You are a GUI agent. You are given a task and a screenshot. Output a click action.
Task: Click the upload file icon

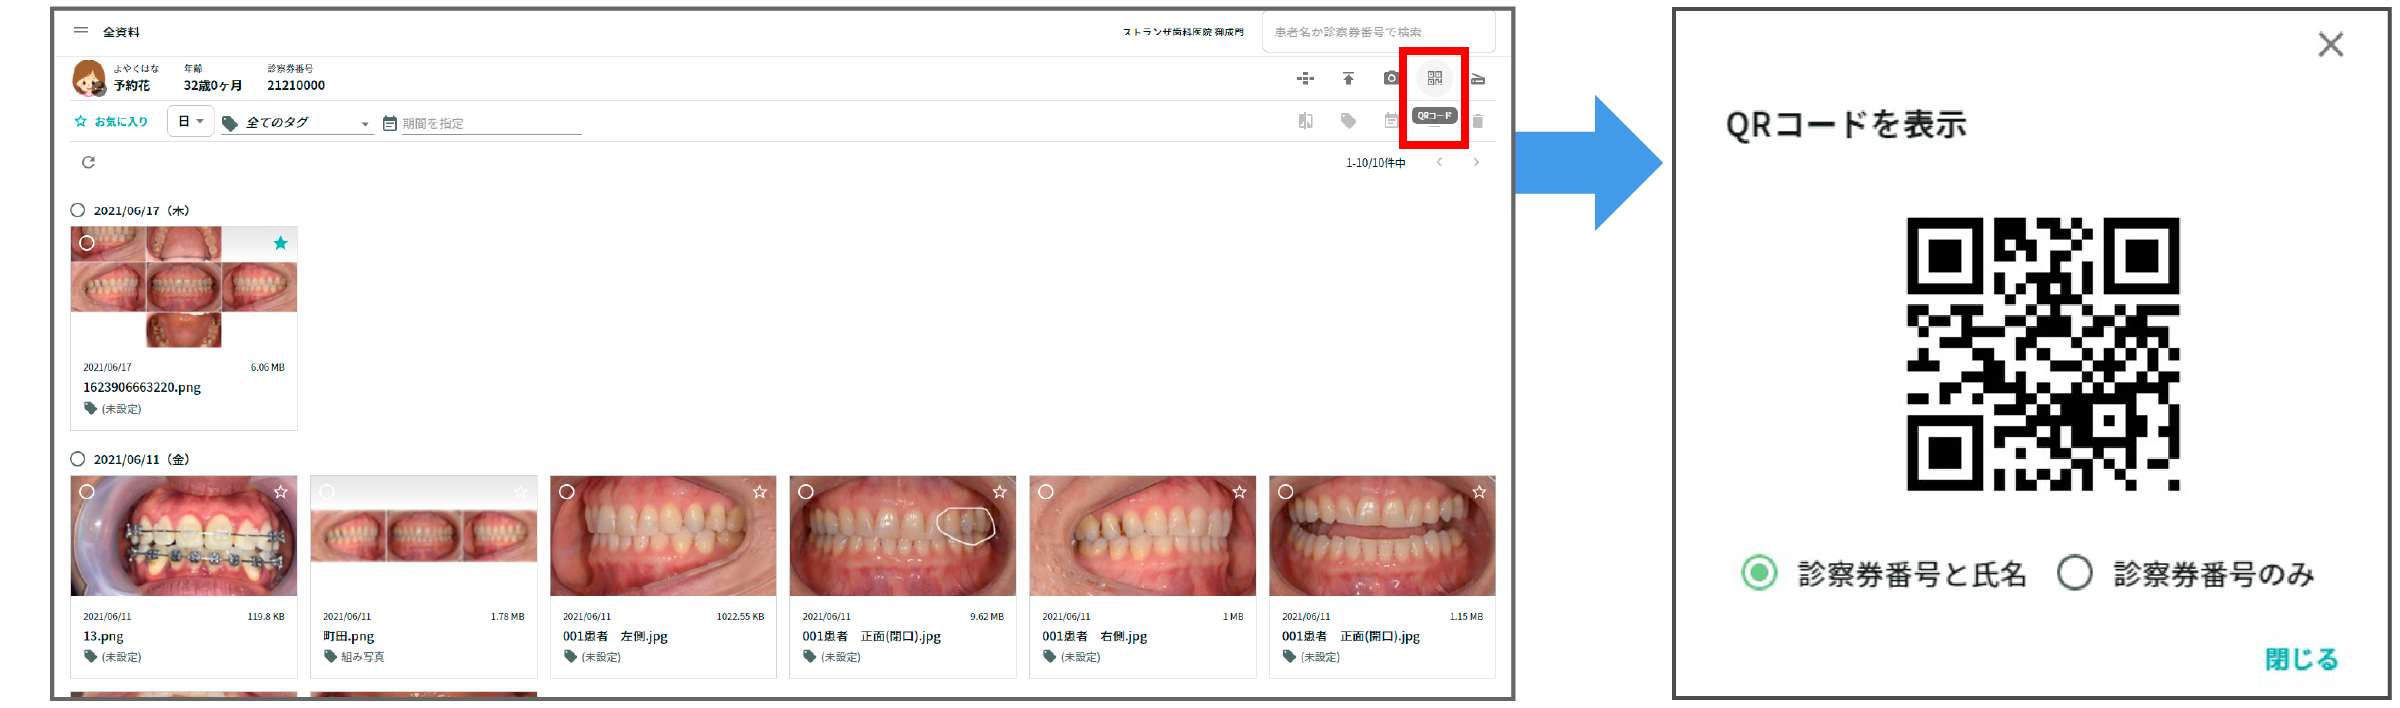1348,78
